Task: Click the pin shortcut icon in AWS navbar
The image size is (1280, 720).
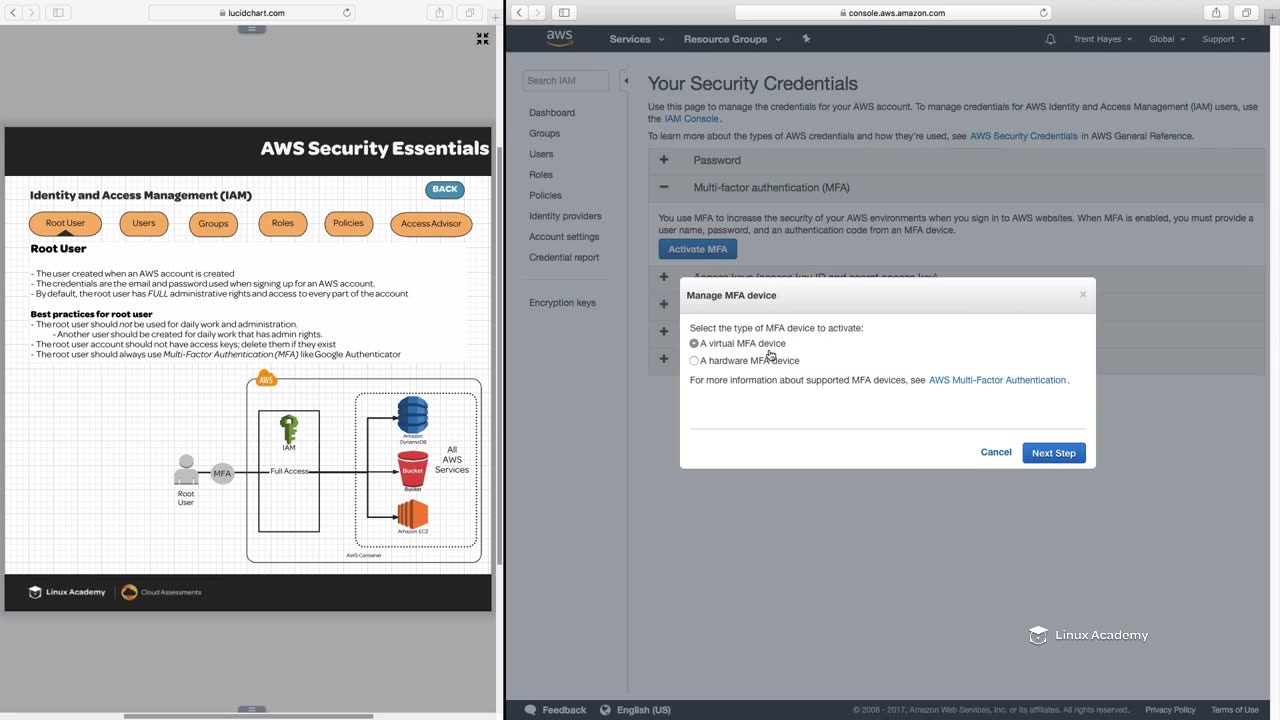Action: click(806, 39)
